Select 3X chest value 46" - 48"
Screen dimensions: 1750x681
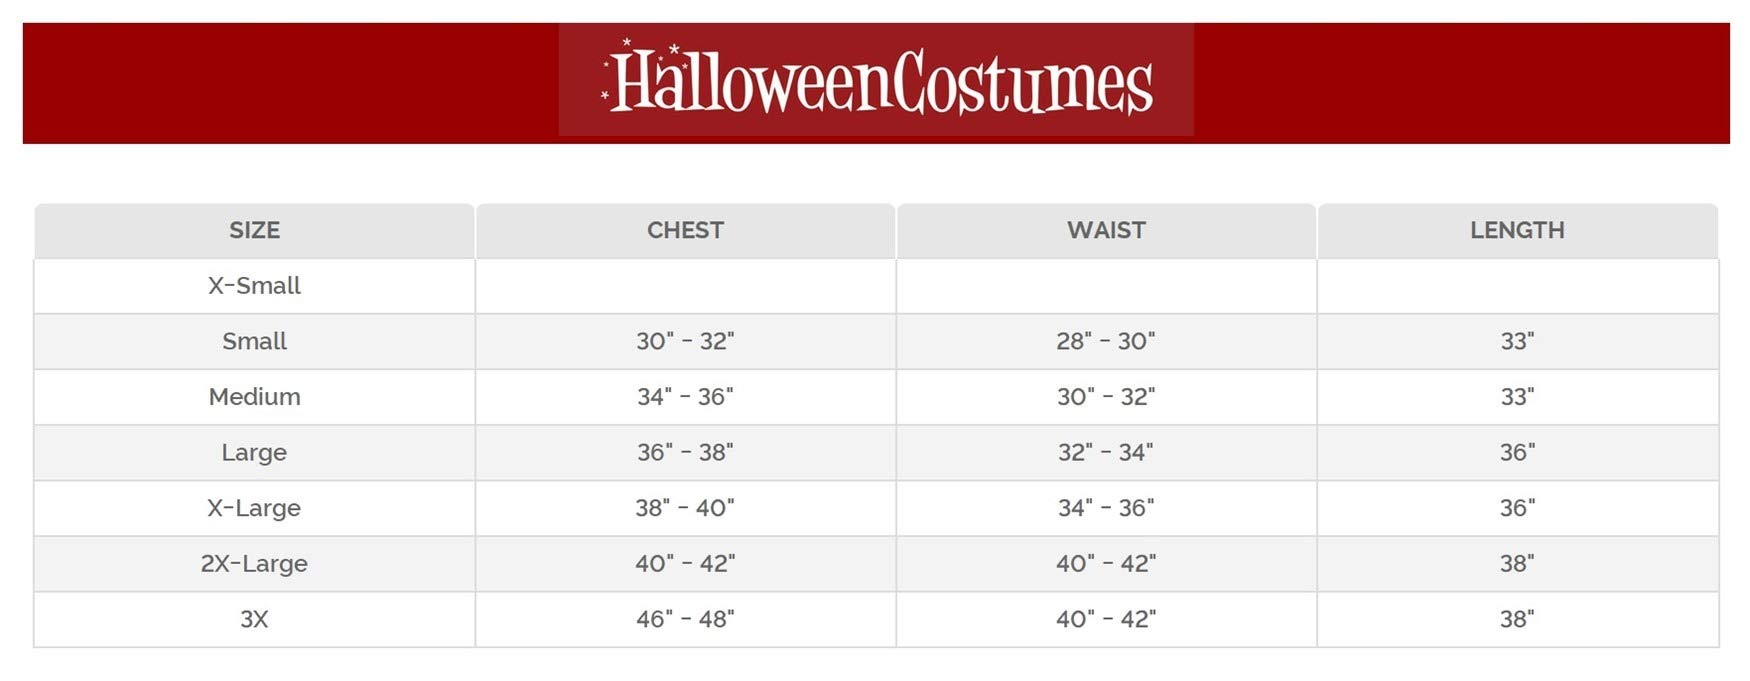685,619
